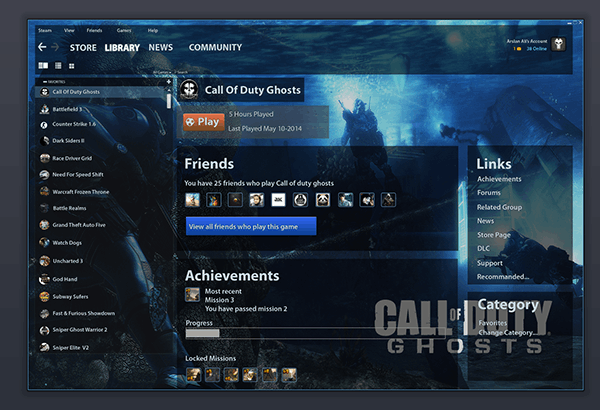The image size is (600, 410).
Task: Click the Uncharted 3 game icon
Action: [45, 261]
